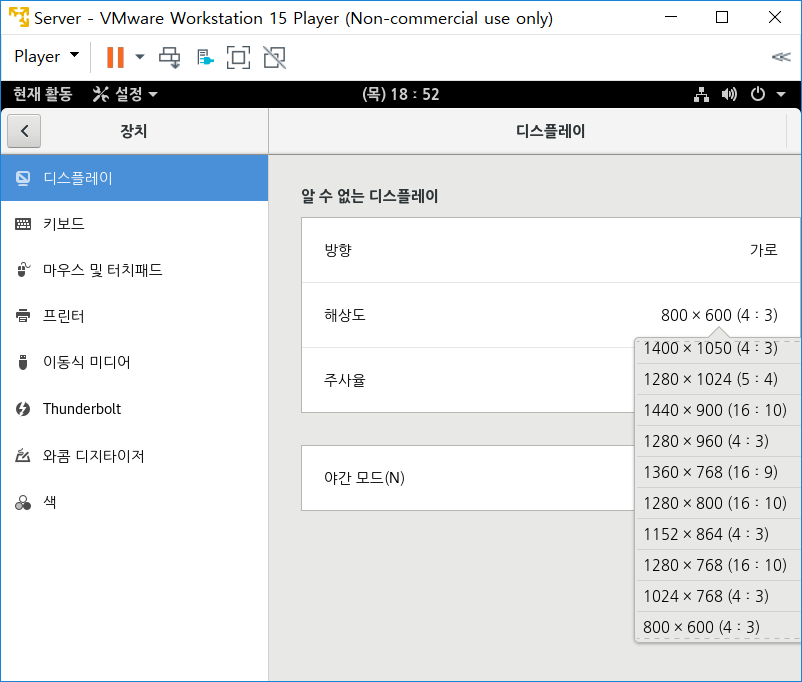Send Ctrl+Alt+Del to the virtual machine

pyautogui.click(x=170, y=57)
